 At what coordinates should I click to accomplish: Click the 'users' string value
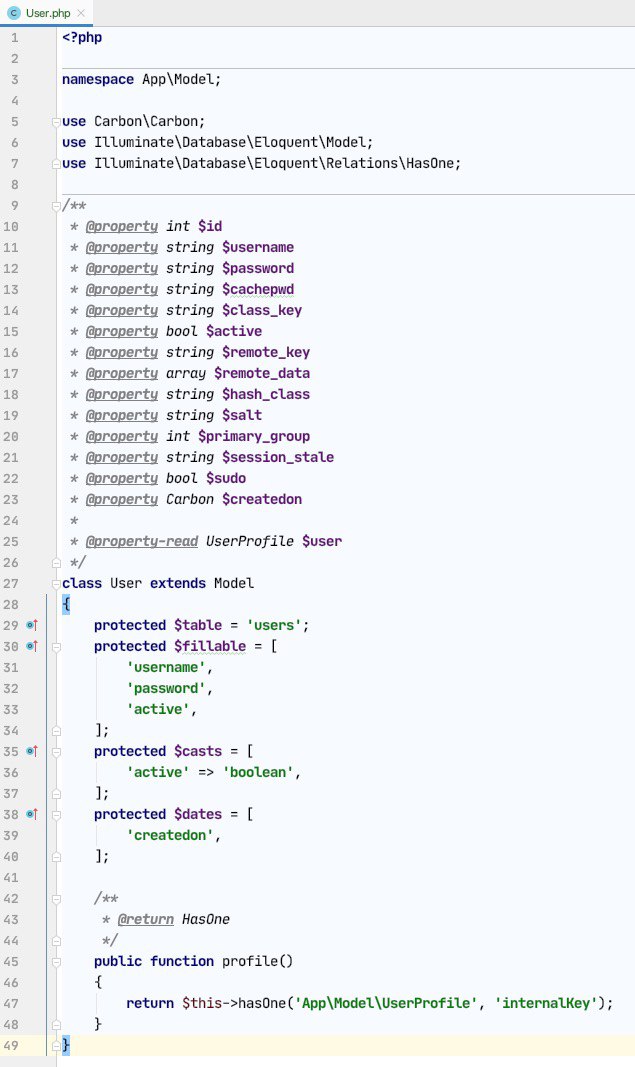[274, 625]
